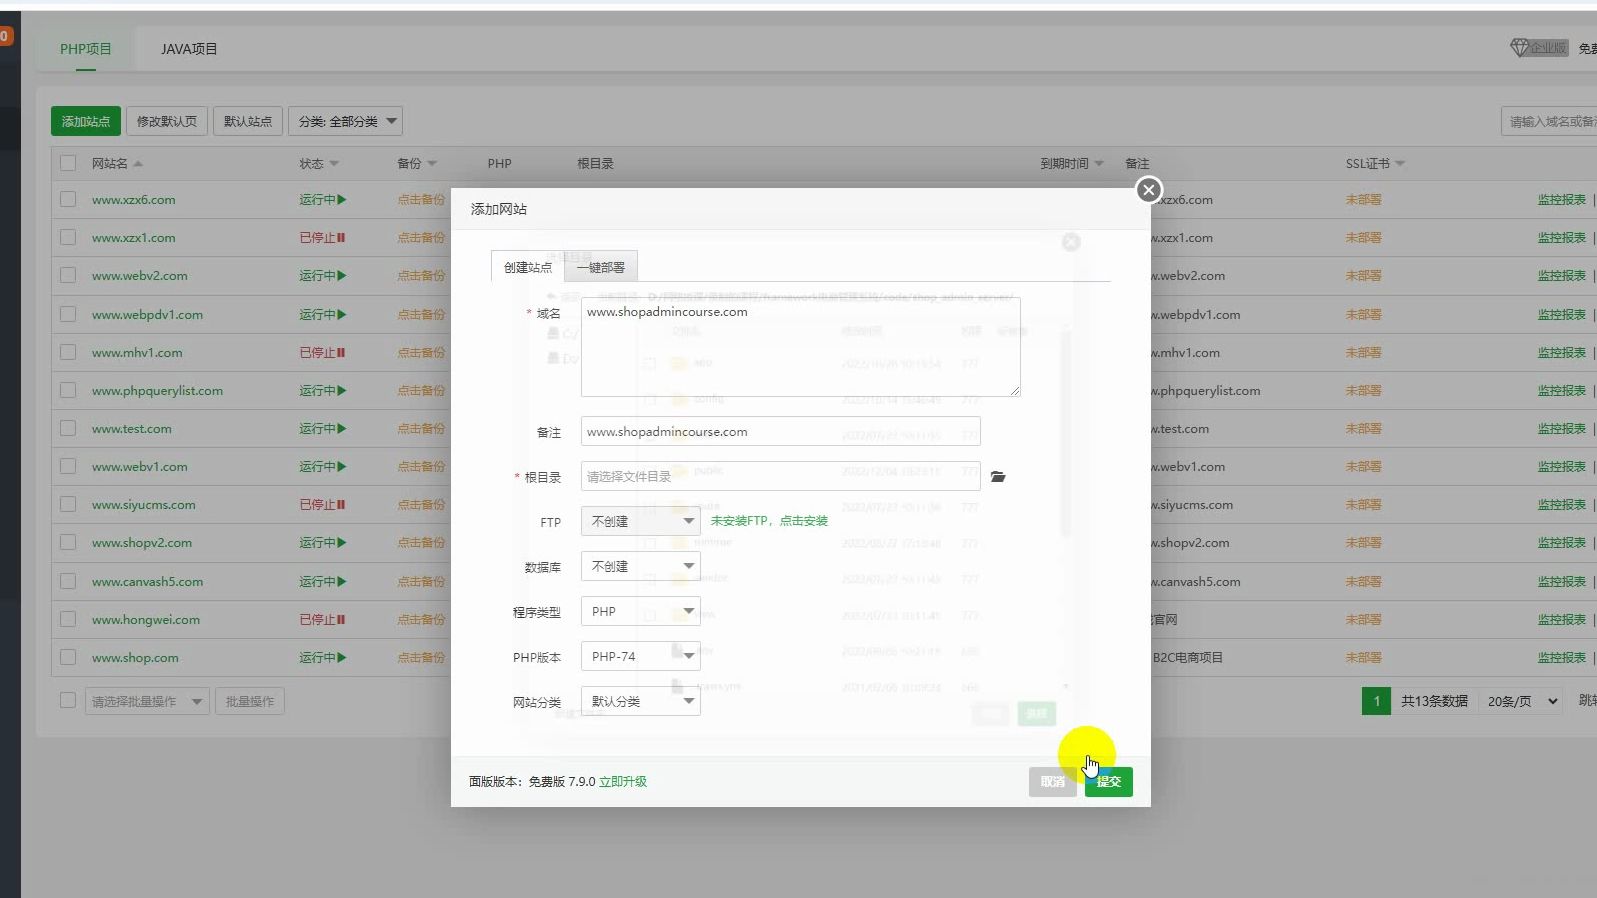
Task: Tick checkbox for www.xzx6.com row
Action: (x=68, y=199)
